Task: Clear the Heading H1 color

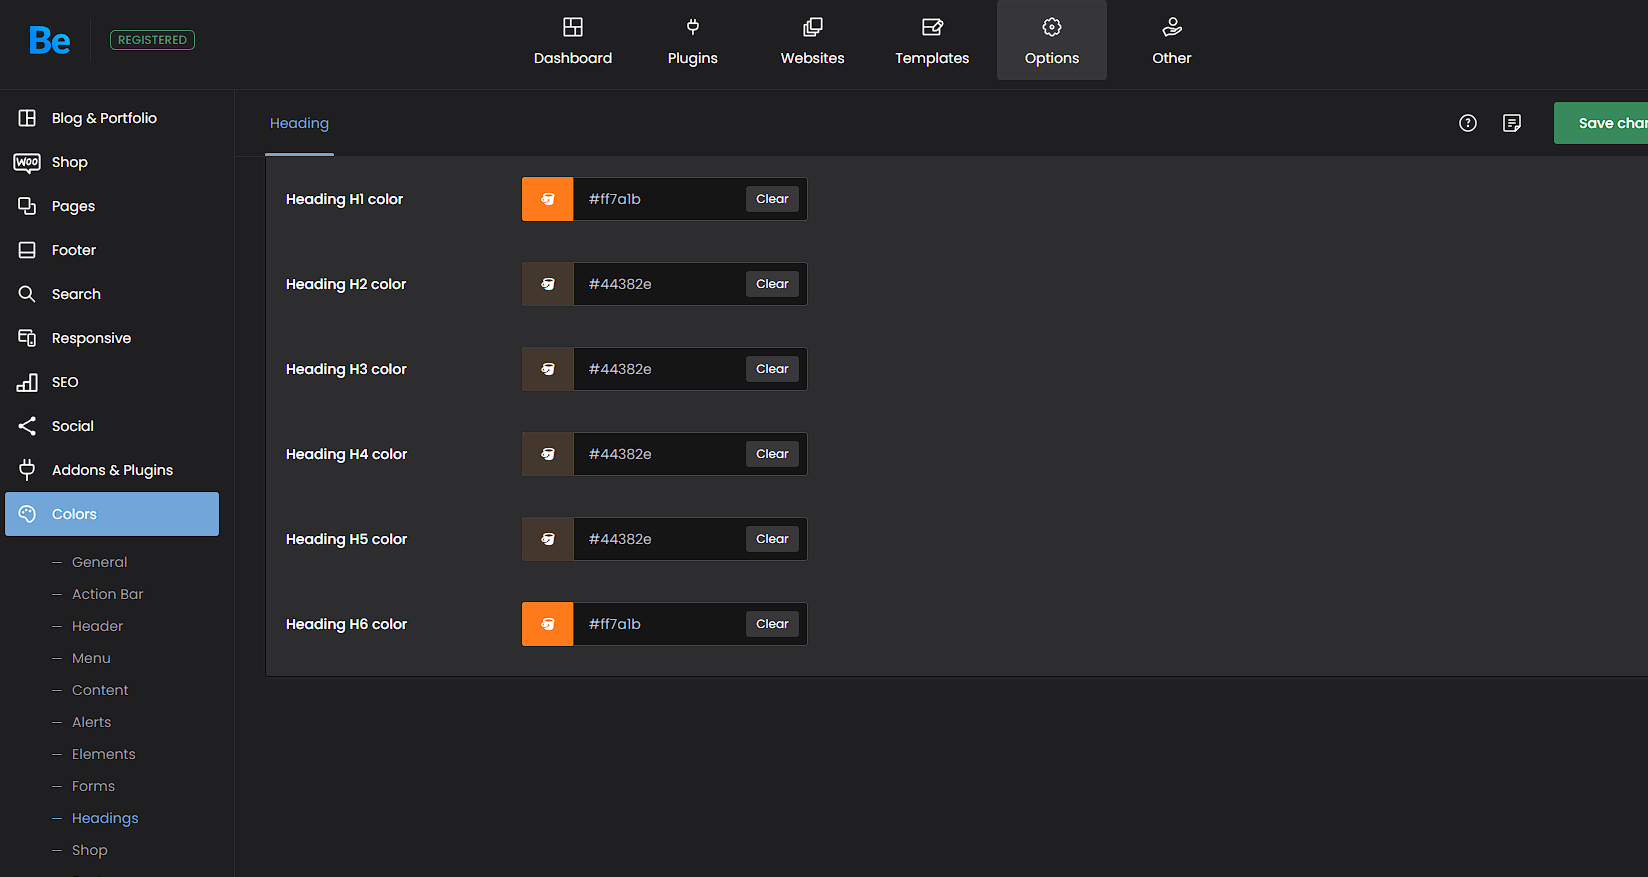Action: 772,199
